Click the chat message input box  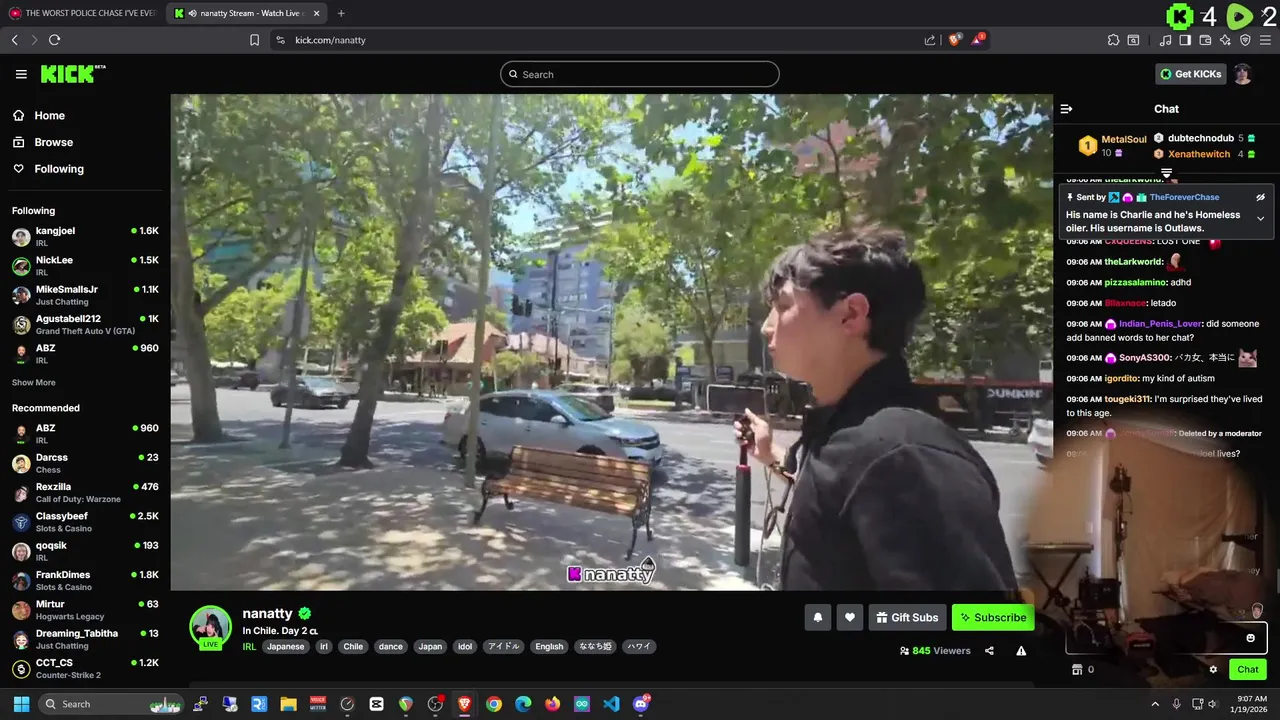(x=1166, y=638)
